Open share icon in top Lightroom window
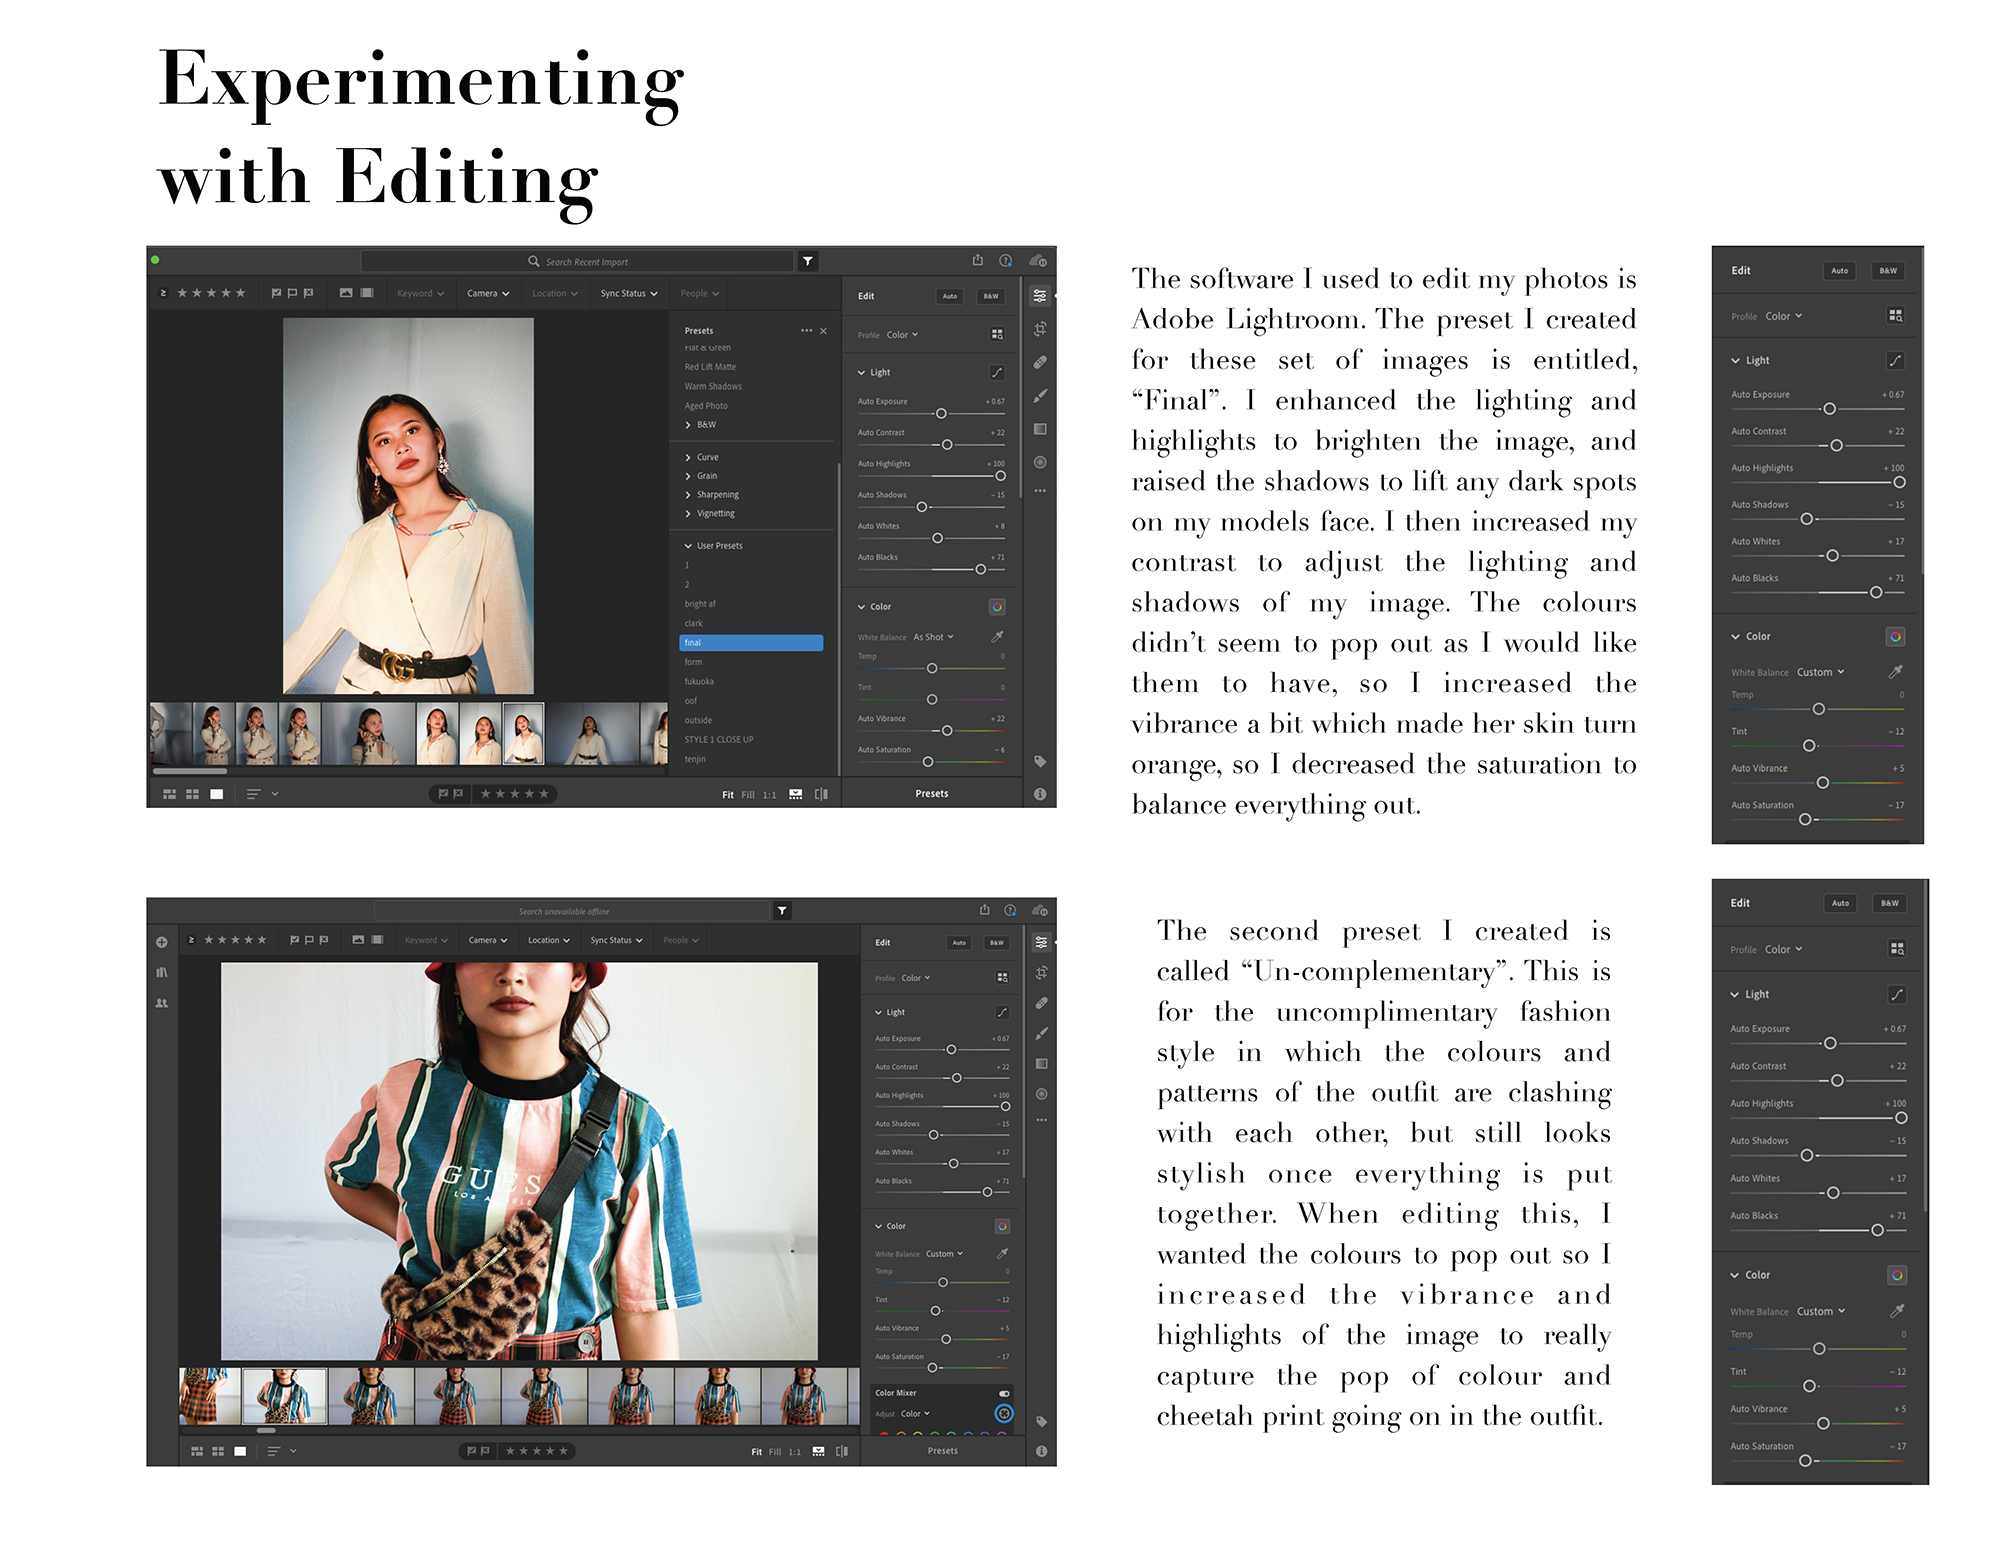This screenshot has height=1545, width=2000. (x=977, y=260)
